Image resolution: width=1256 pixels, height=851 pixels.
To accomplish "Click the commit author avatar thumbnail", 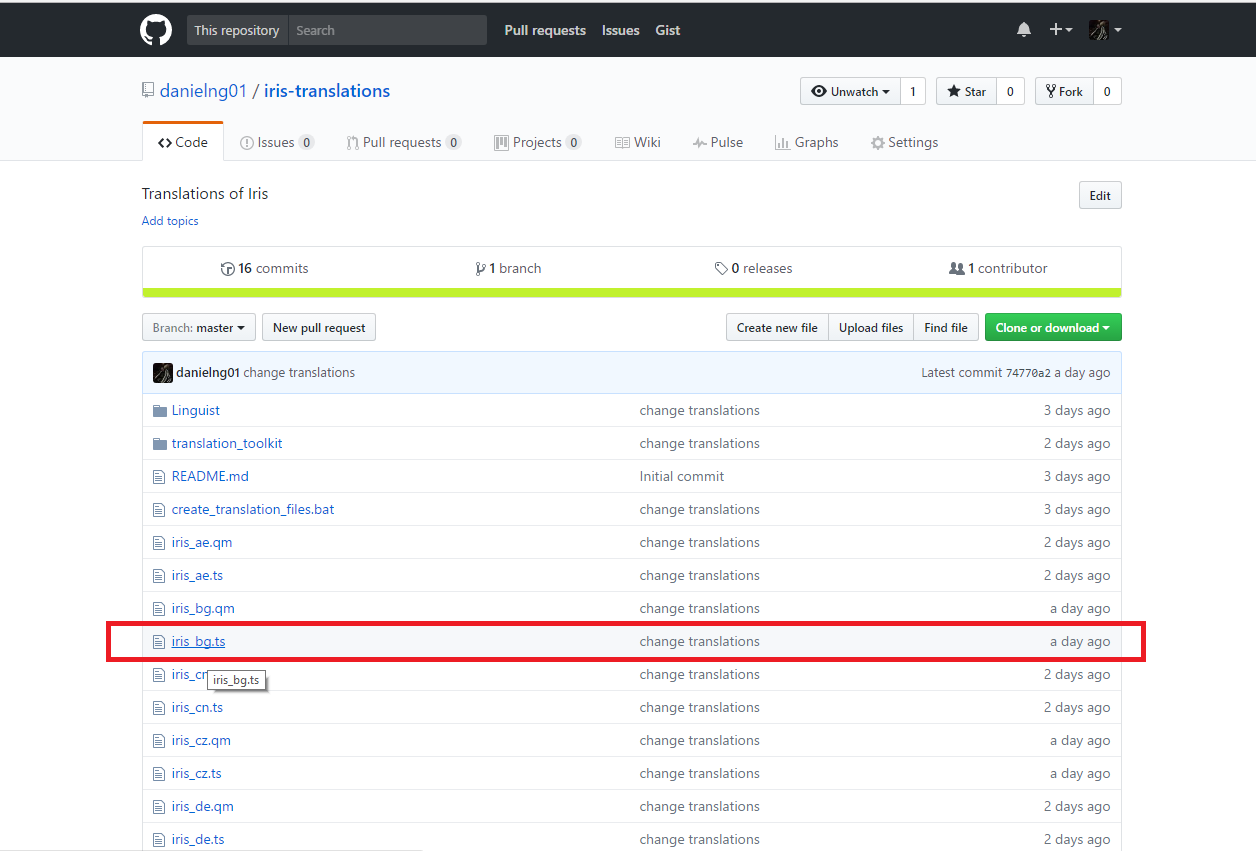I will [x=163, y=373].
